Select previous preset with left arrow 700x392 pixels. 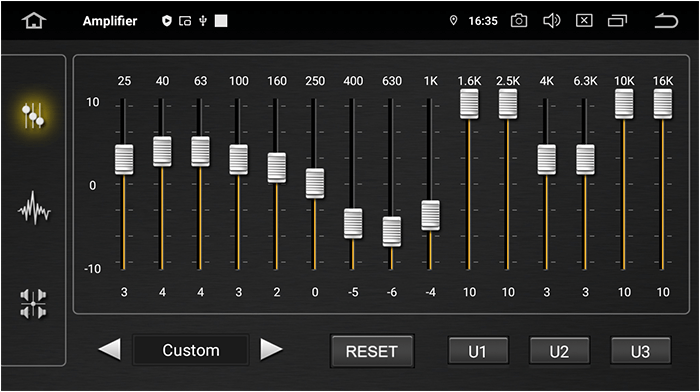pos(109,349)
